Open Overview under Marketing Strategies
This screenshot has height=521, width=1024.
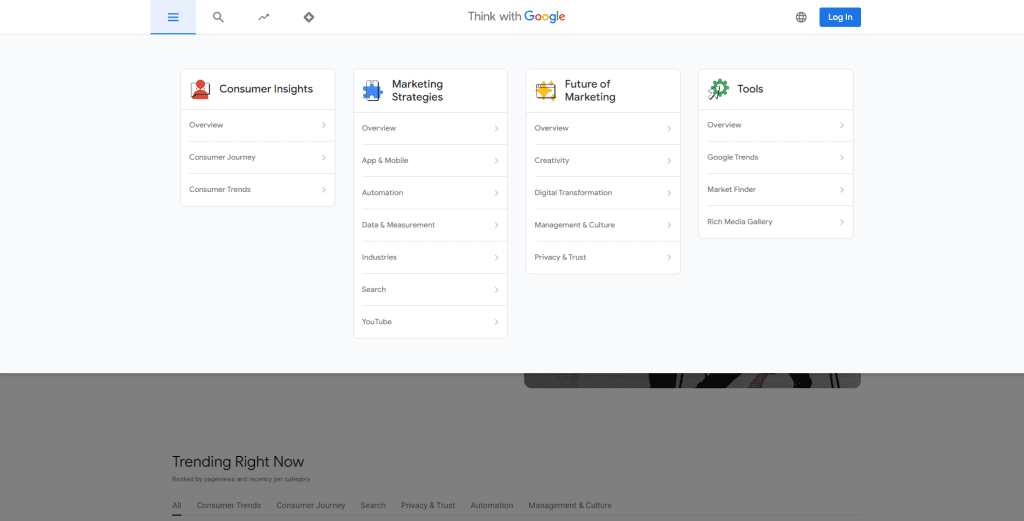point(430,129)
